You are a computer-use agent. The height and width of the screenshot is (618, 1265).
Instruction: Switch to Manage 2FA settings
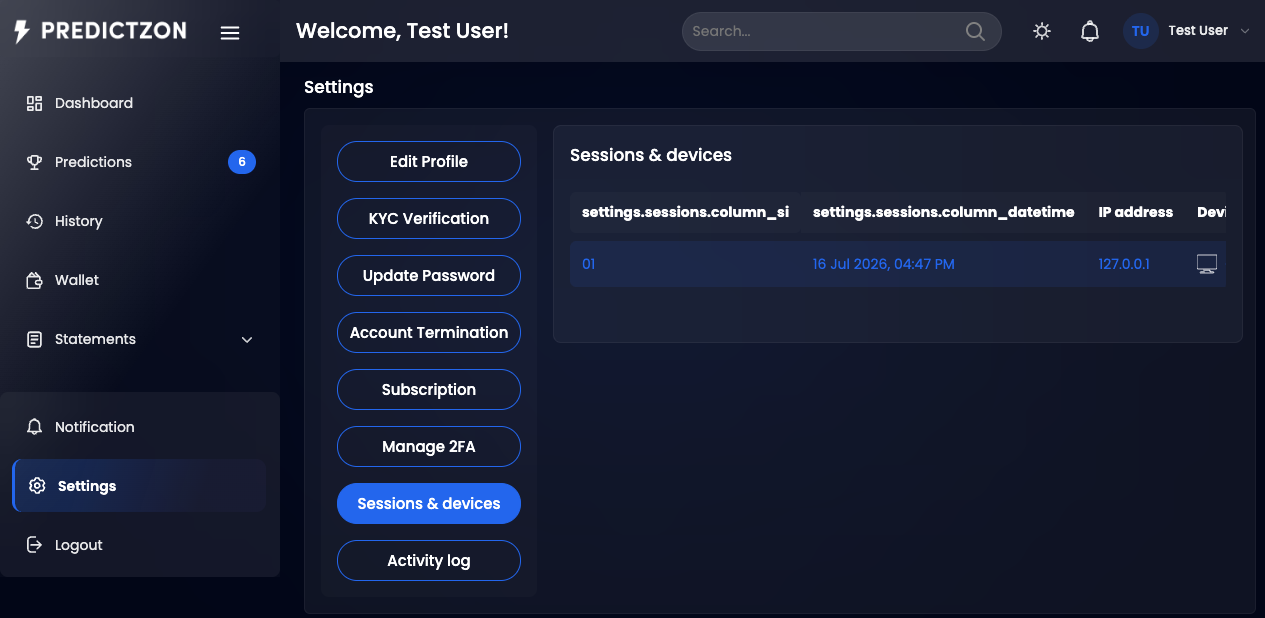point(429,446)
